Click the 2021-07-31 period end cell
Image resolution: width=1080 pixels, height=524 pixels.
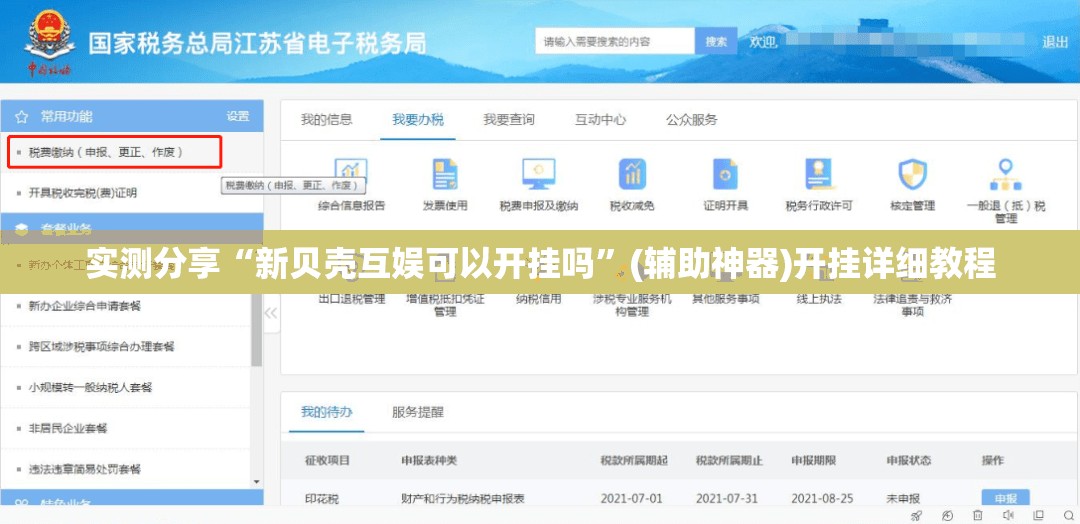tap(727, 499)
